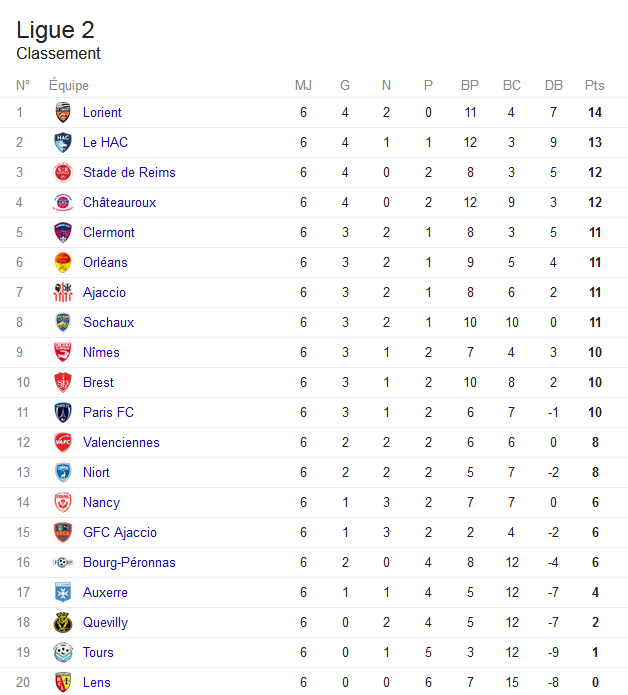The image size is (628, 695).
Task: Open the Châteauroux team link
Action: (119, 203)
